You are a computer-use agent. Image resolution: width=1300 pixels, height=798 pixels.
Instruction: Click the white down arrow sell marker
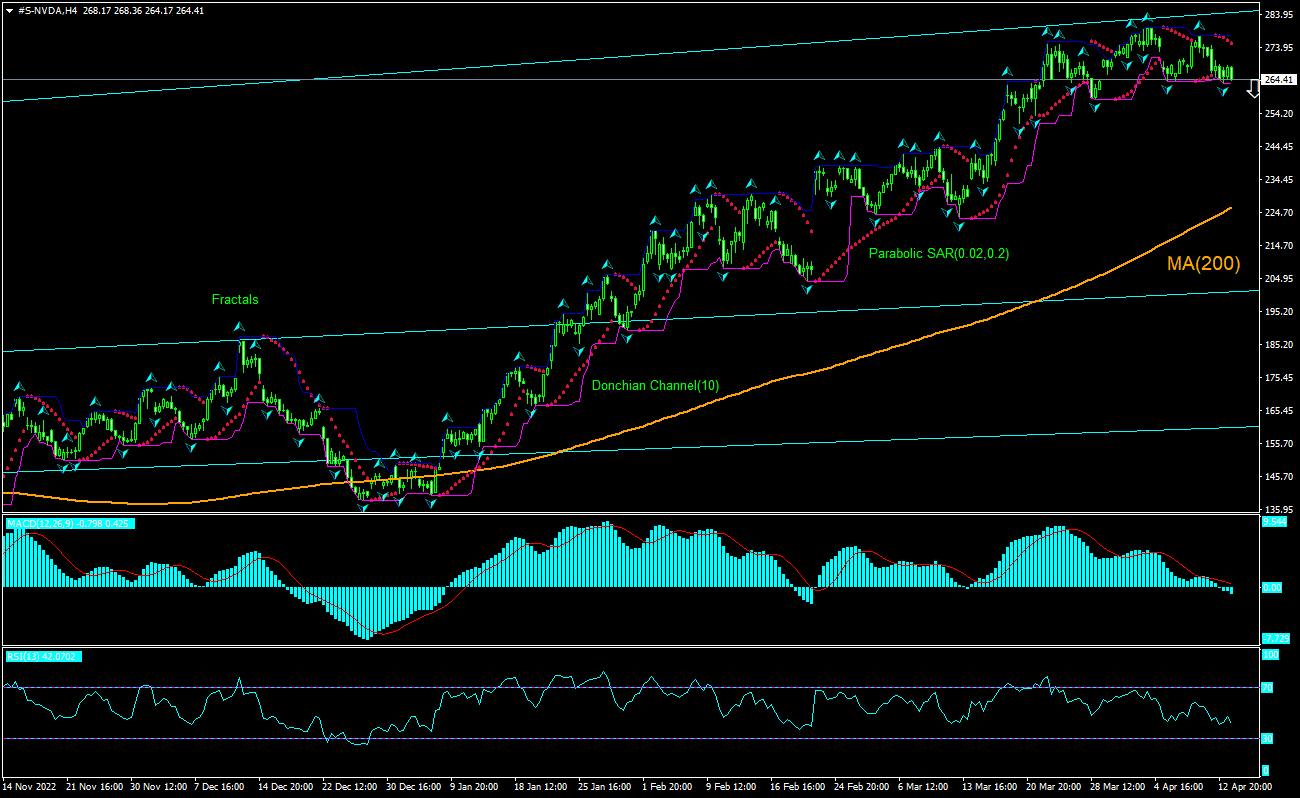pos(1253,90)
